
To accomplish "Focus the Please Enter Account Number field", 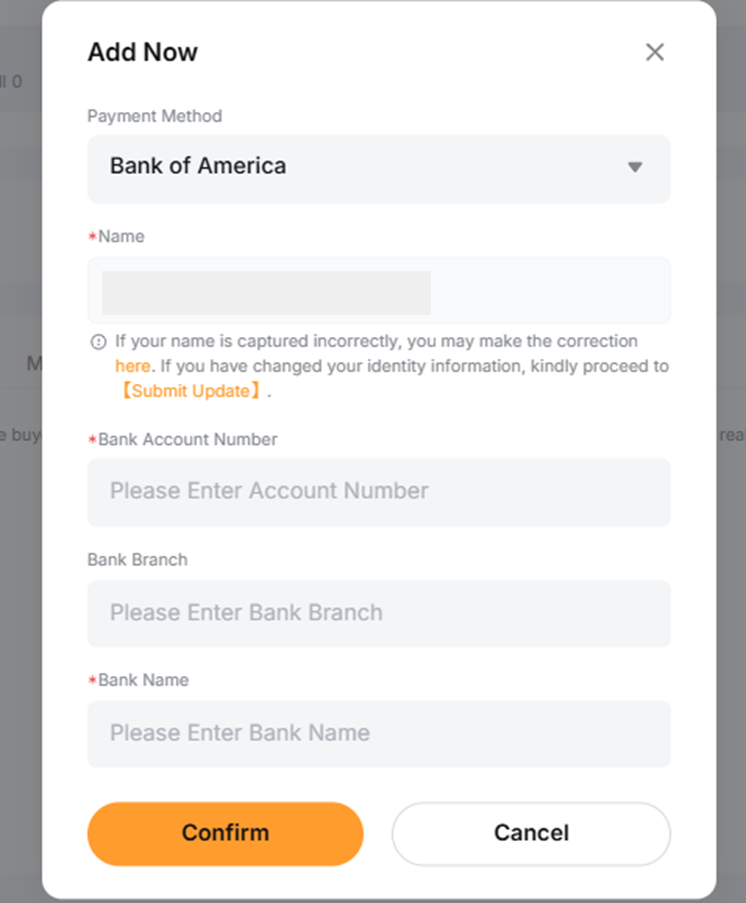I will (x=379, y=492).
